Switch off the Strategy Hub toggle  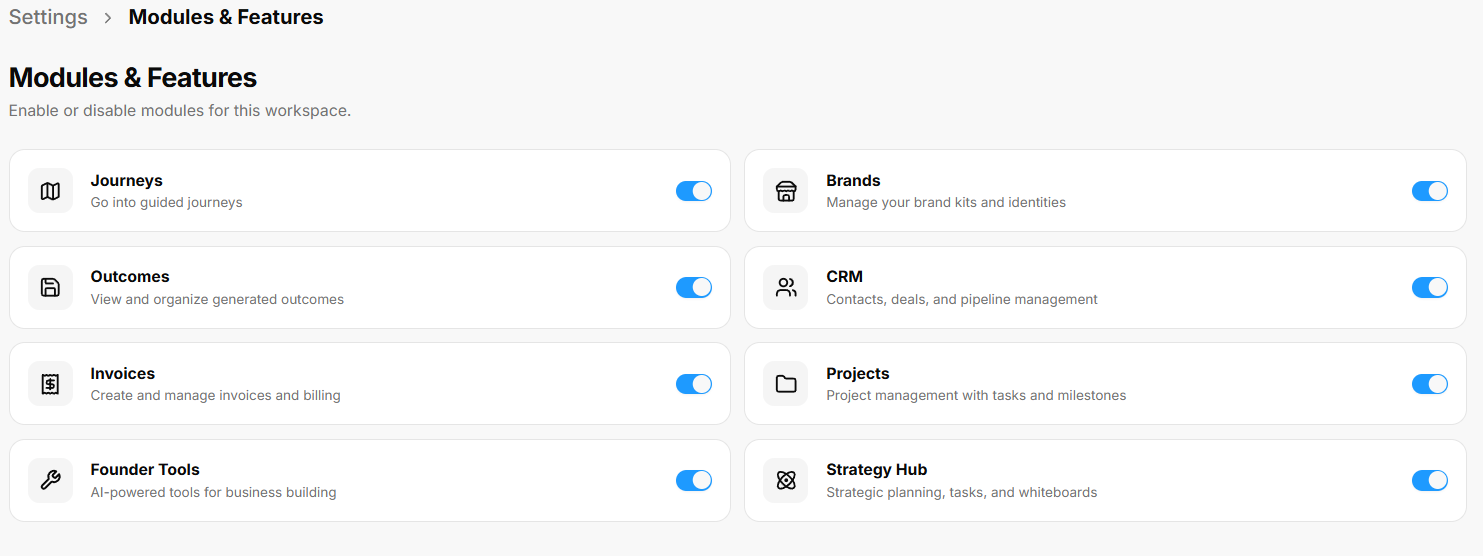[x=1430, y=481]
